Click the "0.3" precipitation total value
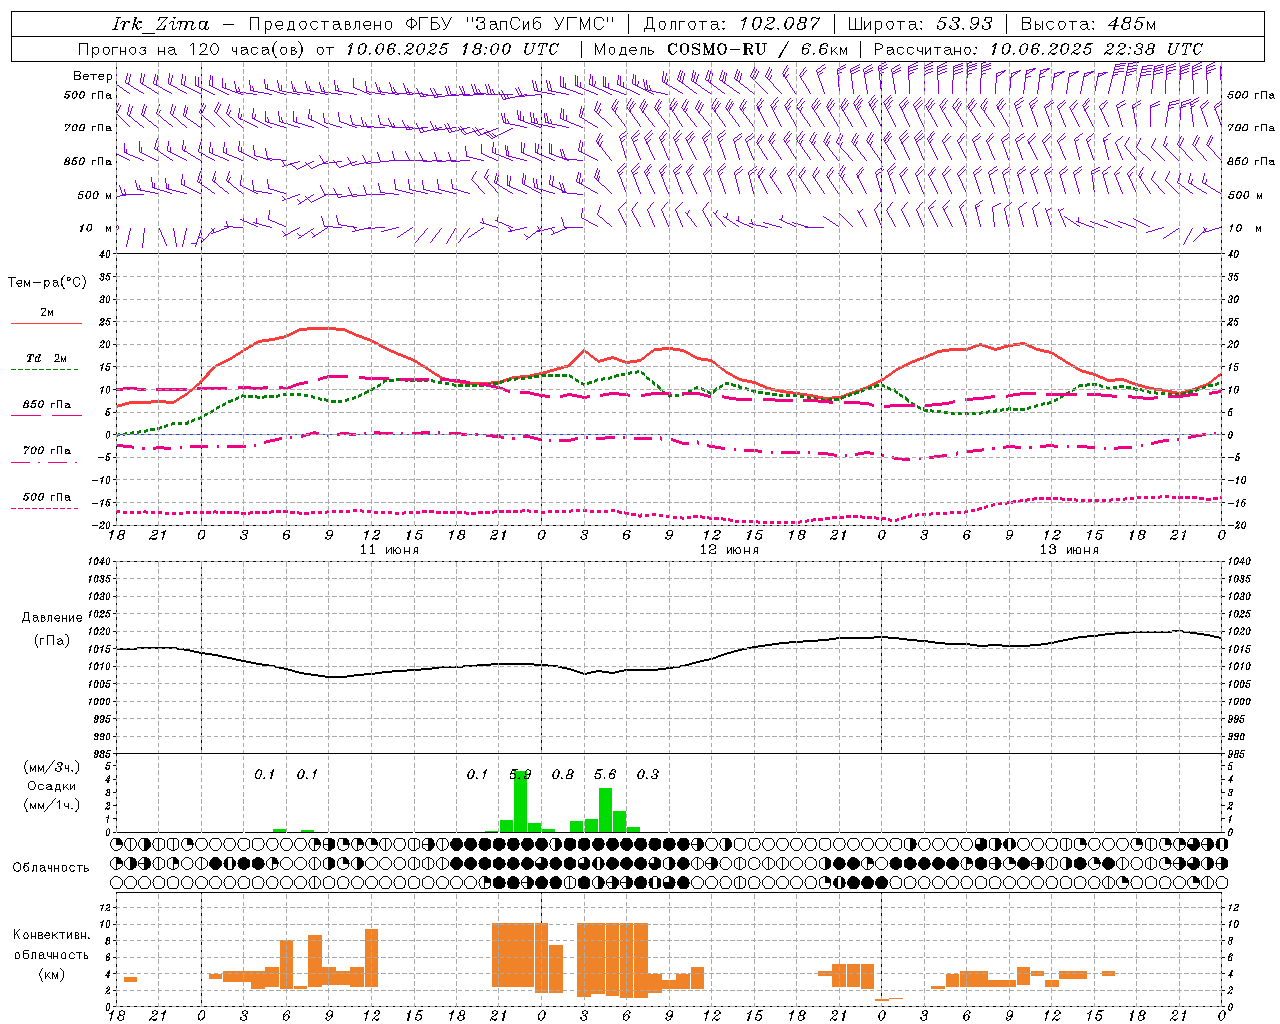 [x=648, y=775]
